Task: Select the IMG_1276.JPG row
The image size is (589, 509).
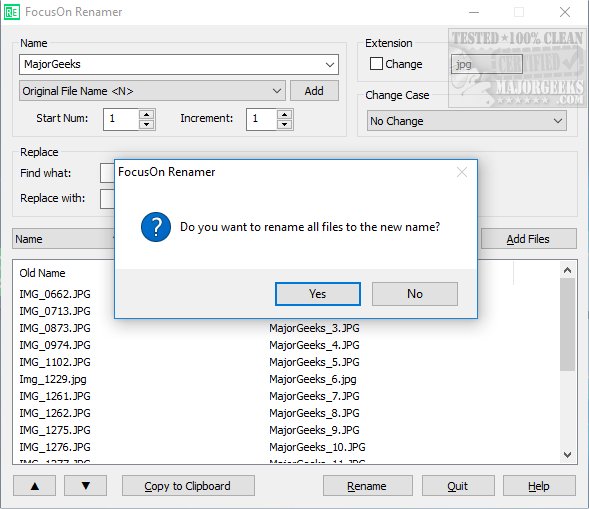Action: point(55,447)
